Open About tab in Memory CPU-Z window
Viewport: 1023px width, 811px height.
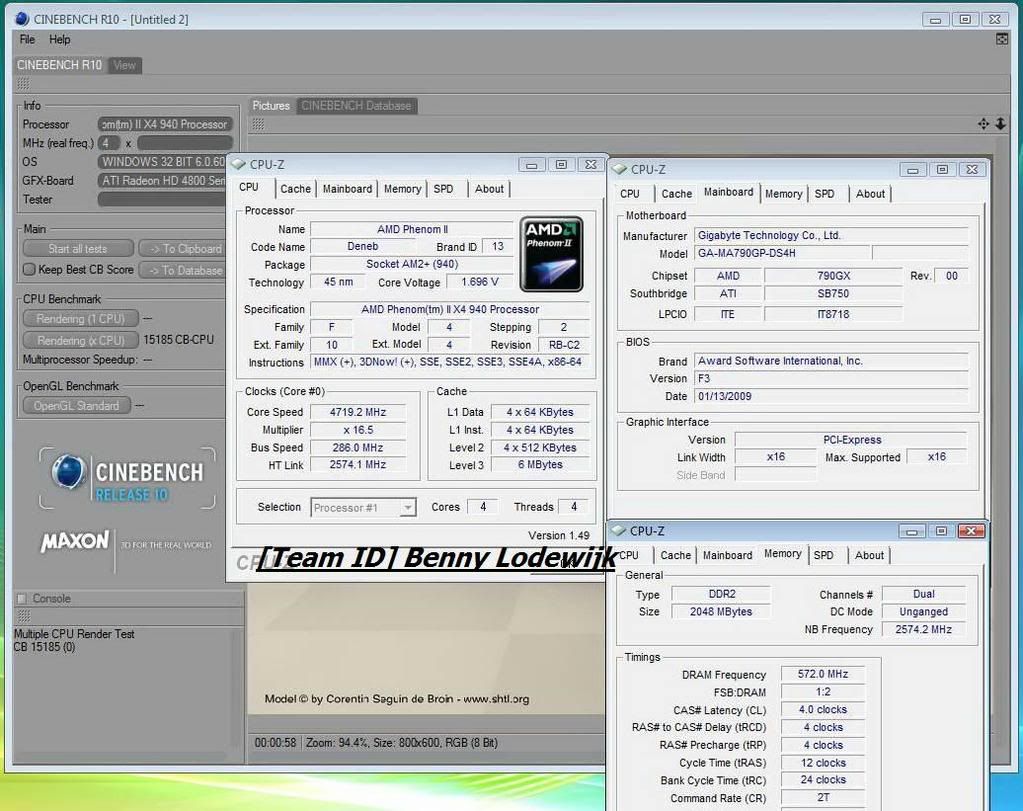(869, 555)
